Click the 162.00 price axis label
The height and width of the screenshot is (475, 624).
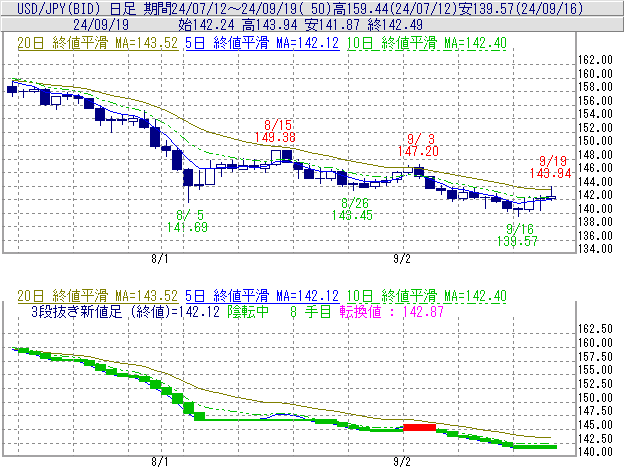(x=595, y=60)
